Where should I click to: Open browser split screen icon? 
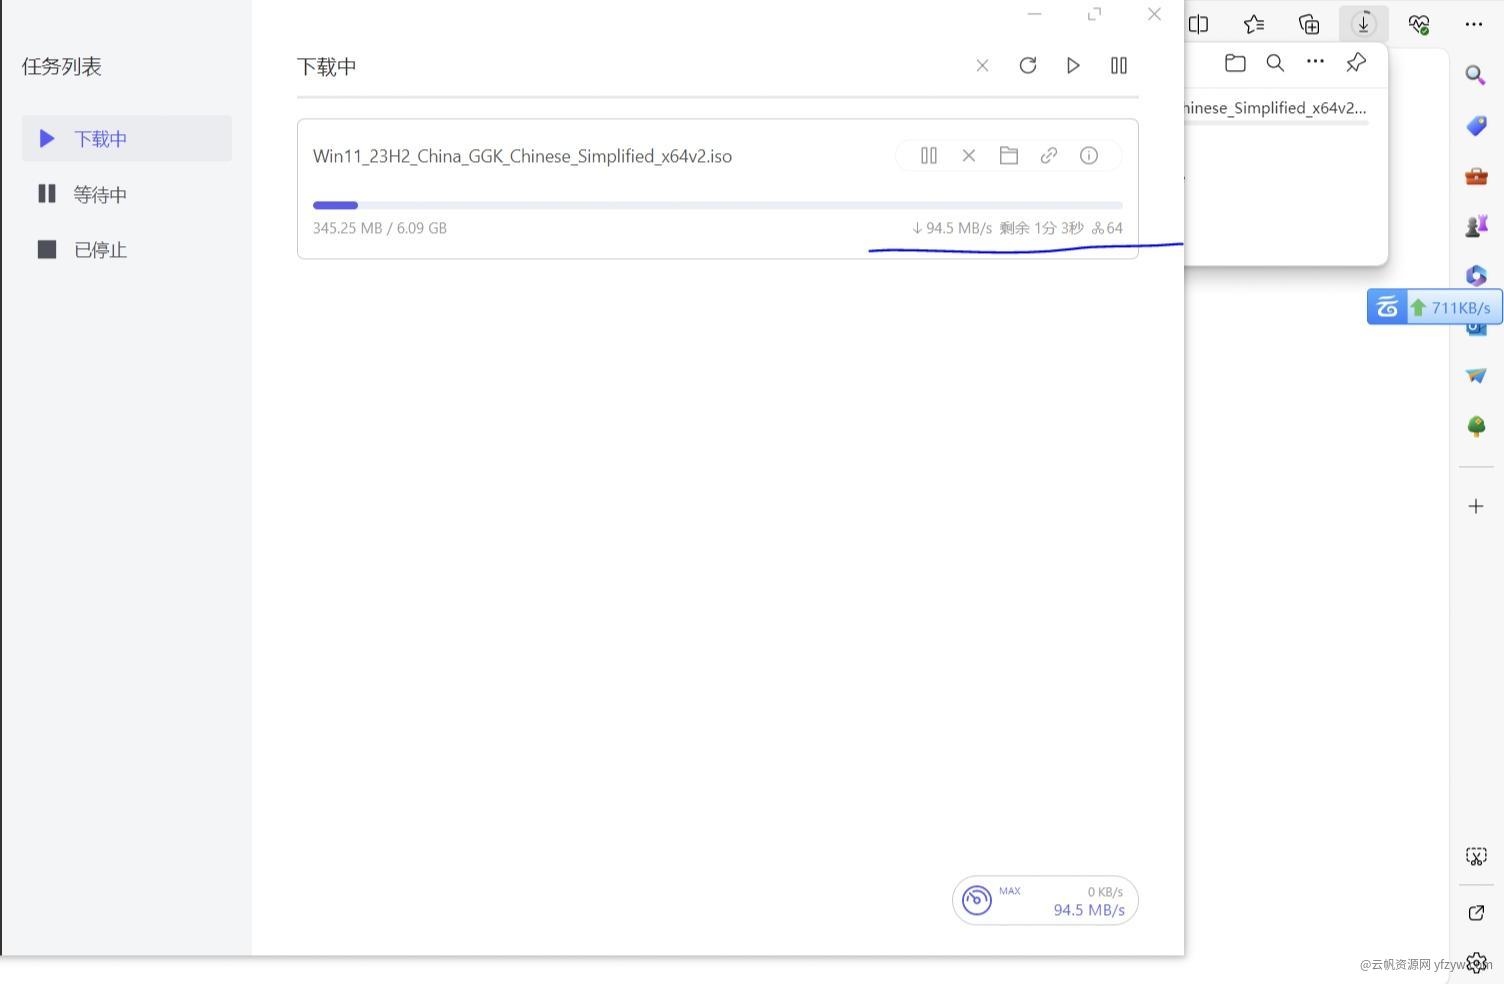pyautogui.click(x=1198, y=24)
